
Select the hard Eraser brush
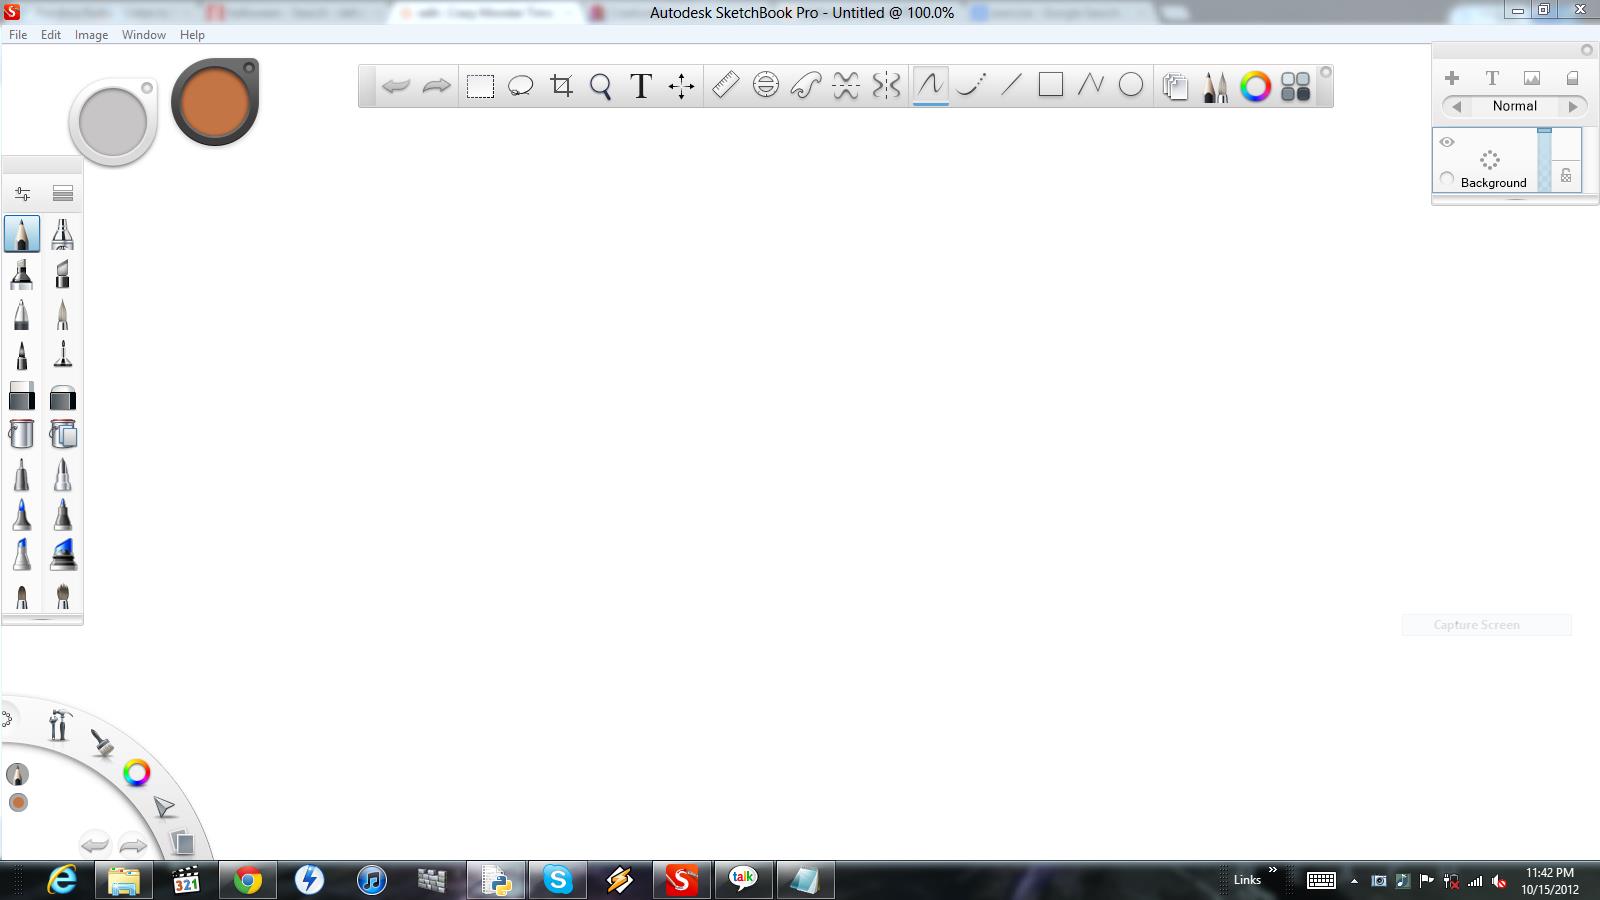click(22, 396)
